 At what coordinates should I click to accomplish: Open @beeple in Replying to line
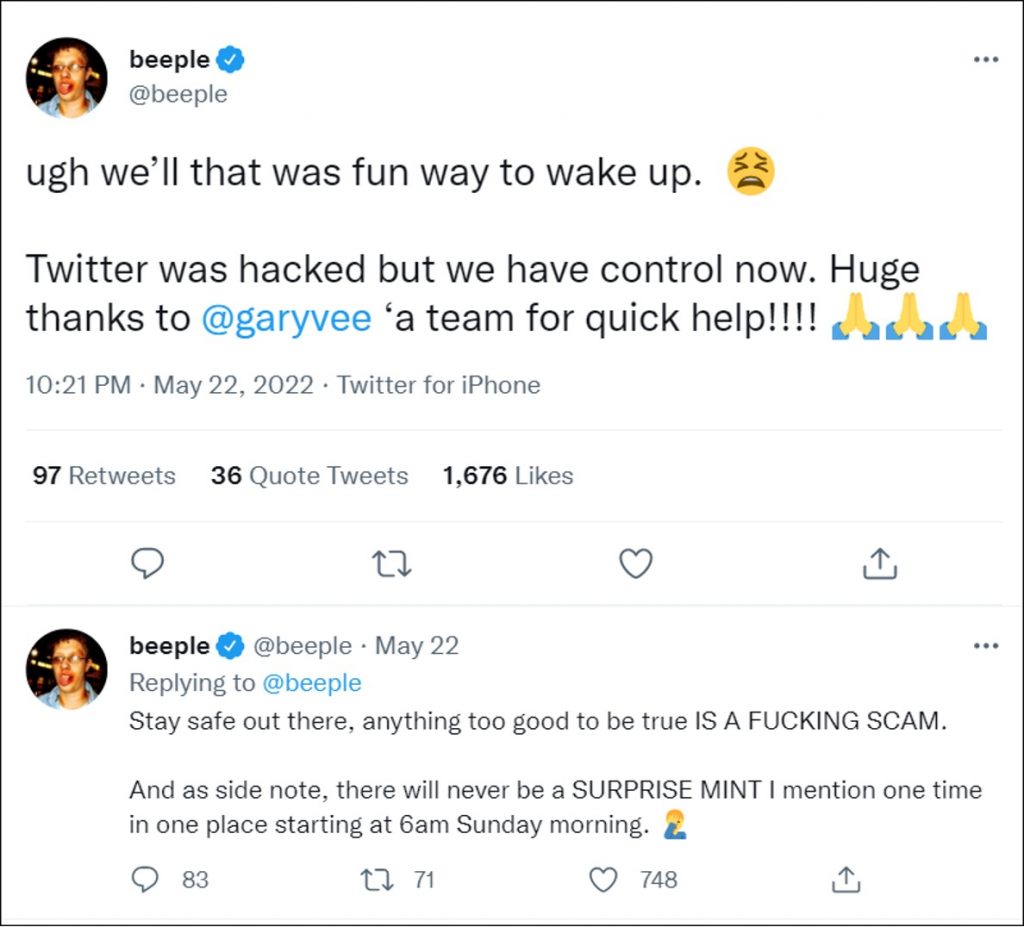[311, 683]
